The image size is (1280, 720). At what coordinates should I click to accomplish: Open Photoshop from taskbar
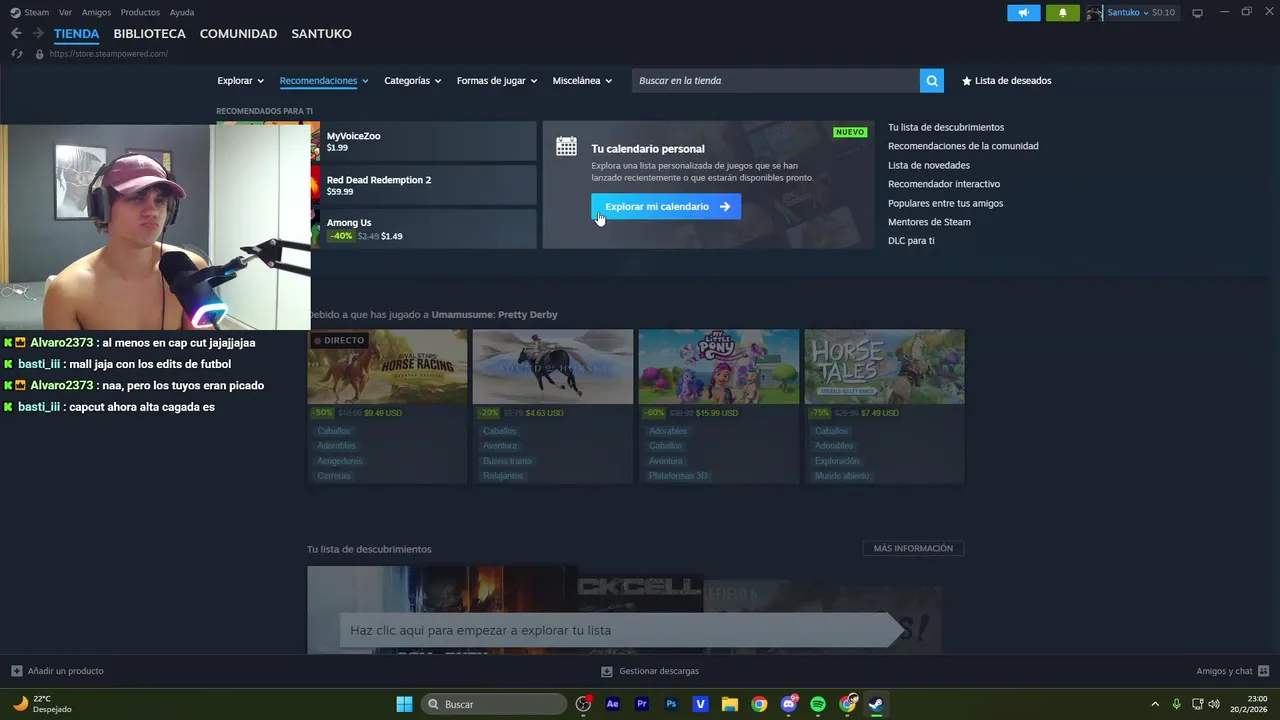(671, 704)
